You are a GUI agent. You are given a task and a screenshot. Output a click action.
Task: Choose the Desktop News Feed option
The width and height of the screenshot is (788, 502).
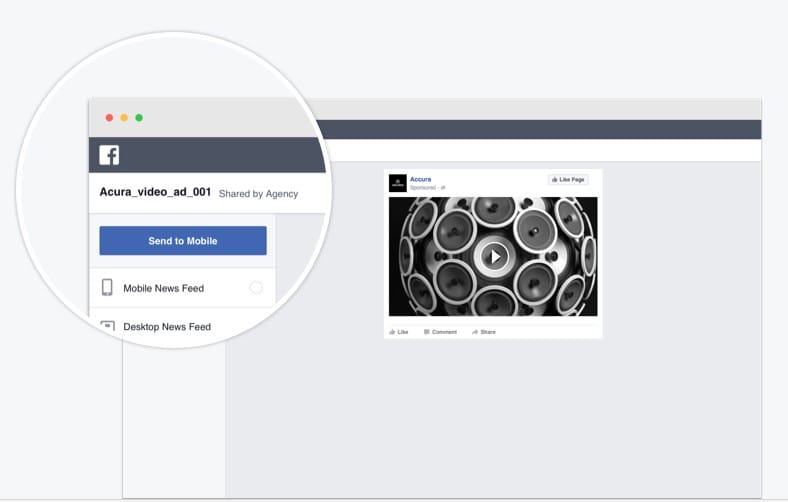click(167, 327)
